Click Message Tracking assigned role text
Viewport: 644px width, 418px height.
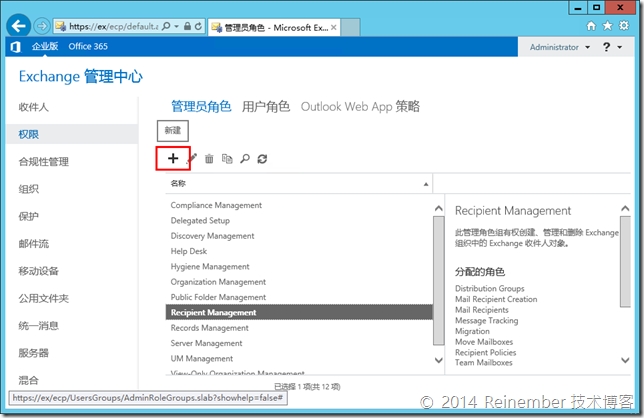point(487,320)
